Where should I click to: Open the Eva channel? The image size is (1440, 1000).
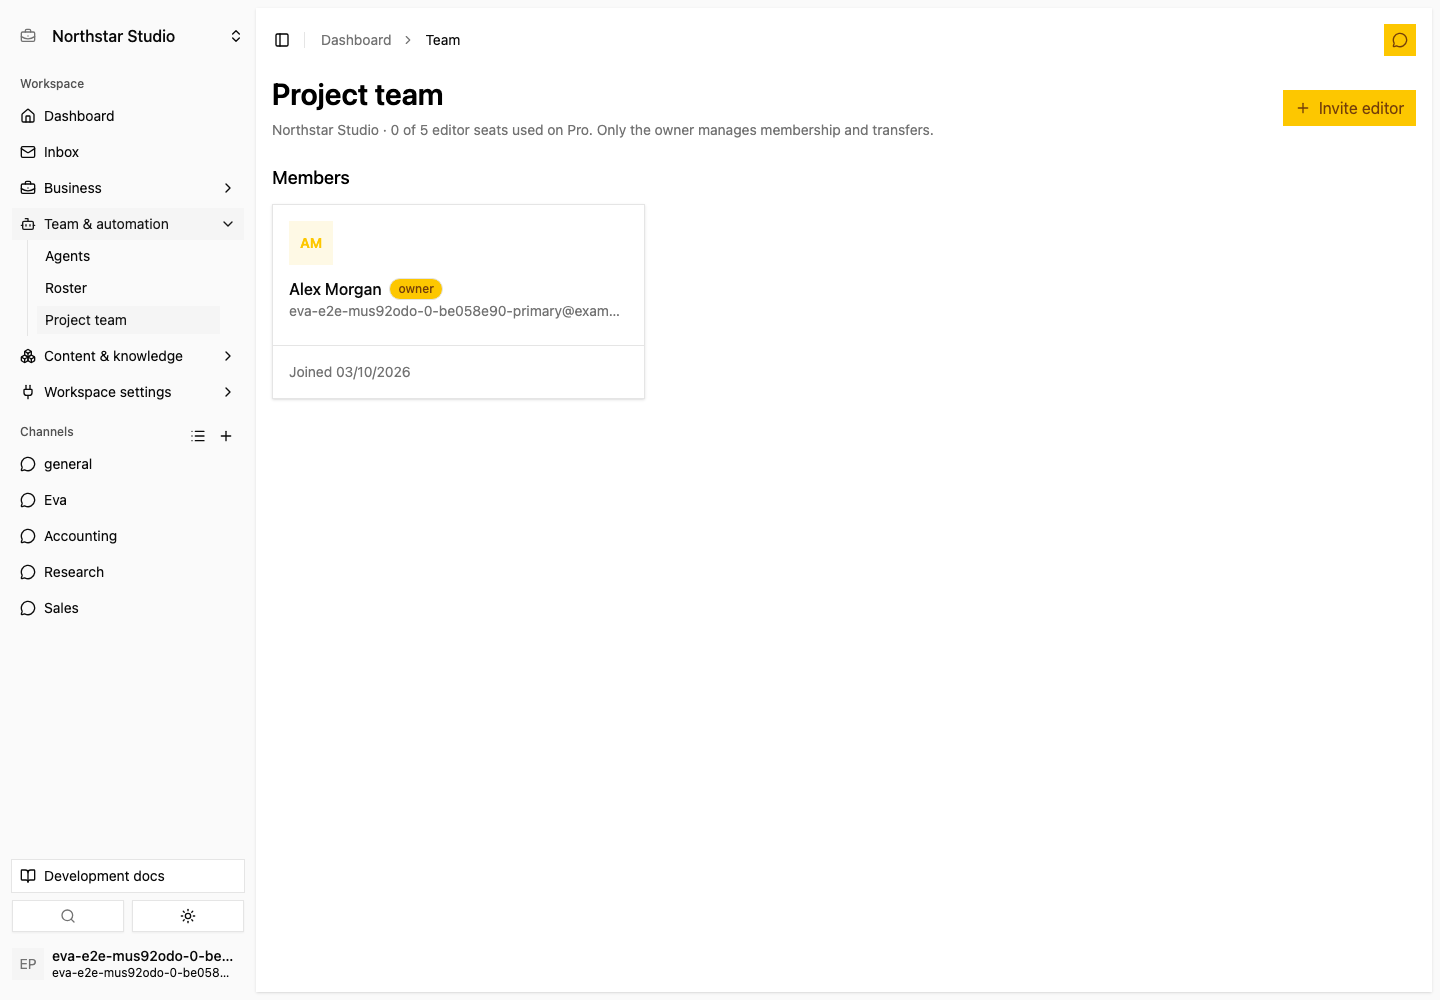point(128,500)
